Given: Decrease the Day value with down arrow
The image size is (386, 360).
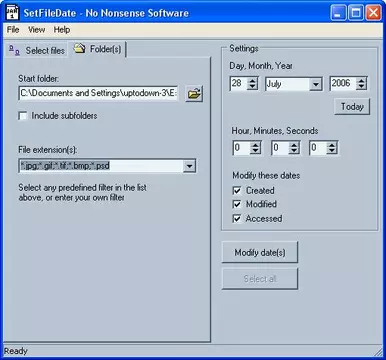Looking at the screenshot, I should click(252, 87).
